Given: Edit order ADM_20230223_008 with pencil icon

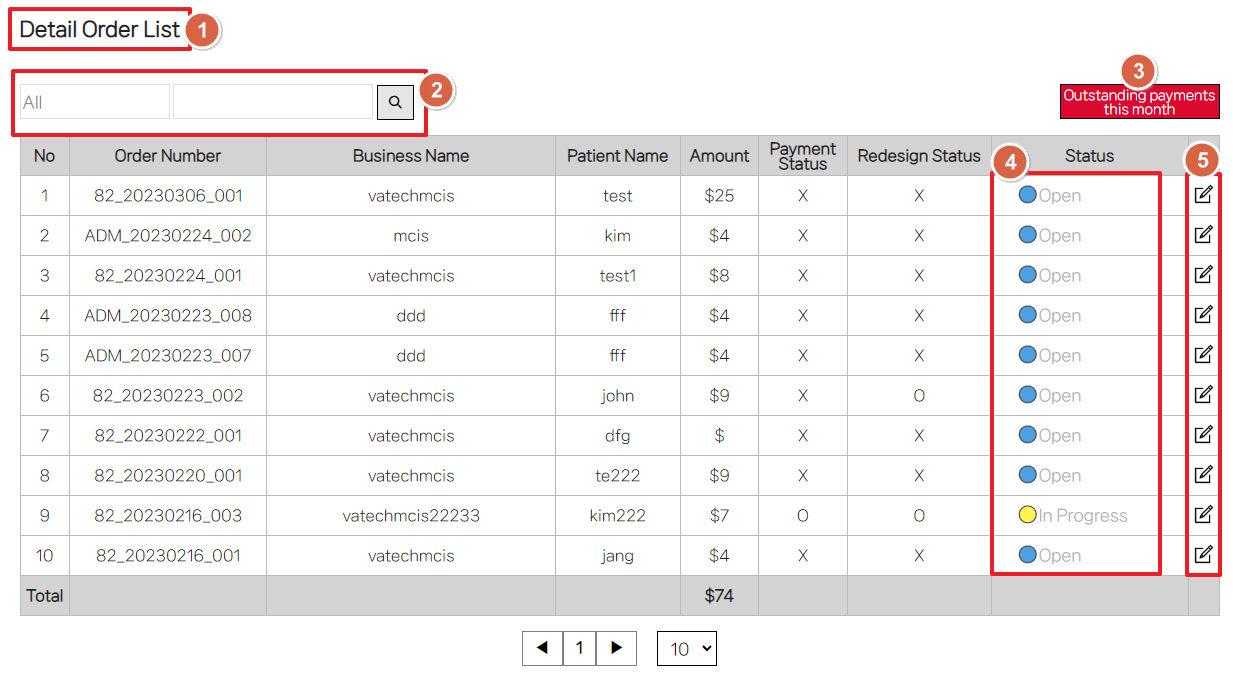Looking at the screenshot, I should point(1203,315).
